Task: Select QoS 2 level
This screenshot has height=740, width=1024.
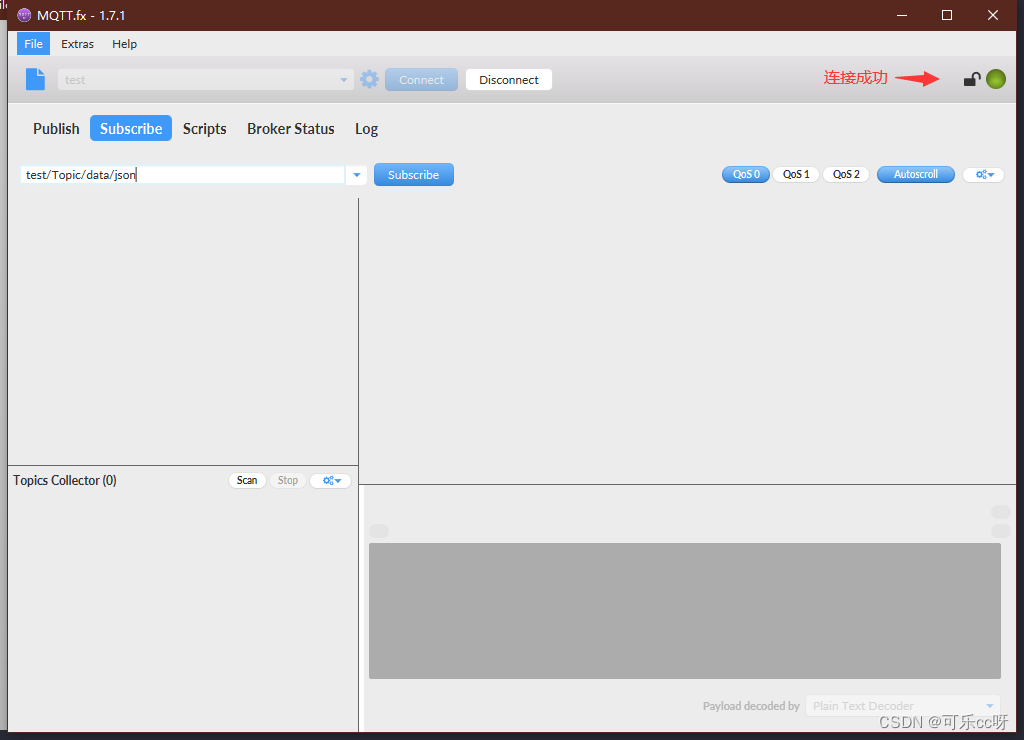Action: pyautogui.click(x=846, y=174)
